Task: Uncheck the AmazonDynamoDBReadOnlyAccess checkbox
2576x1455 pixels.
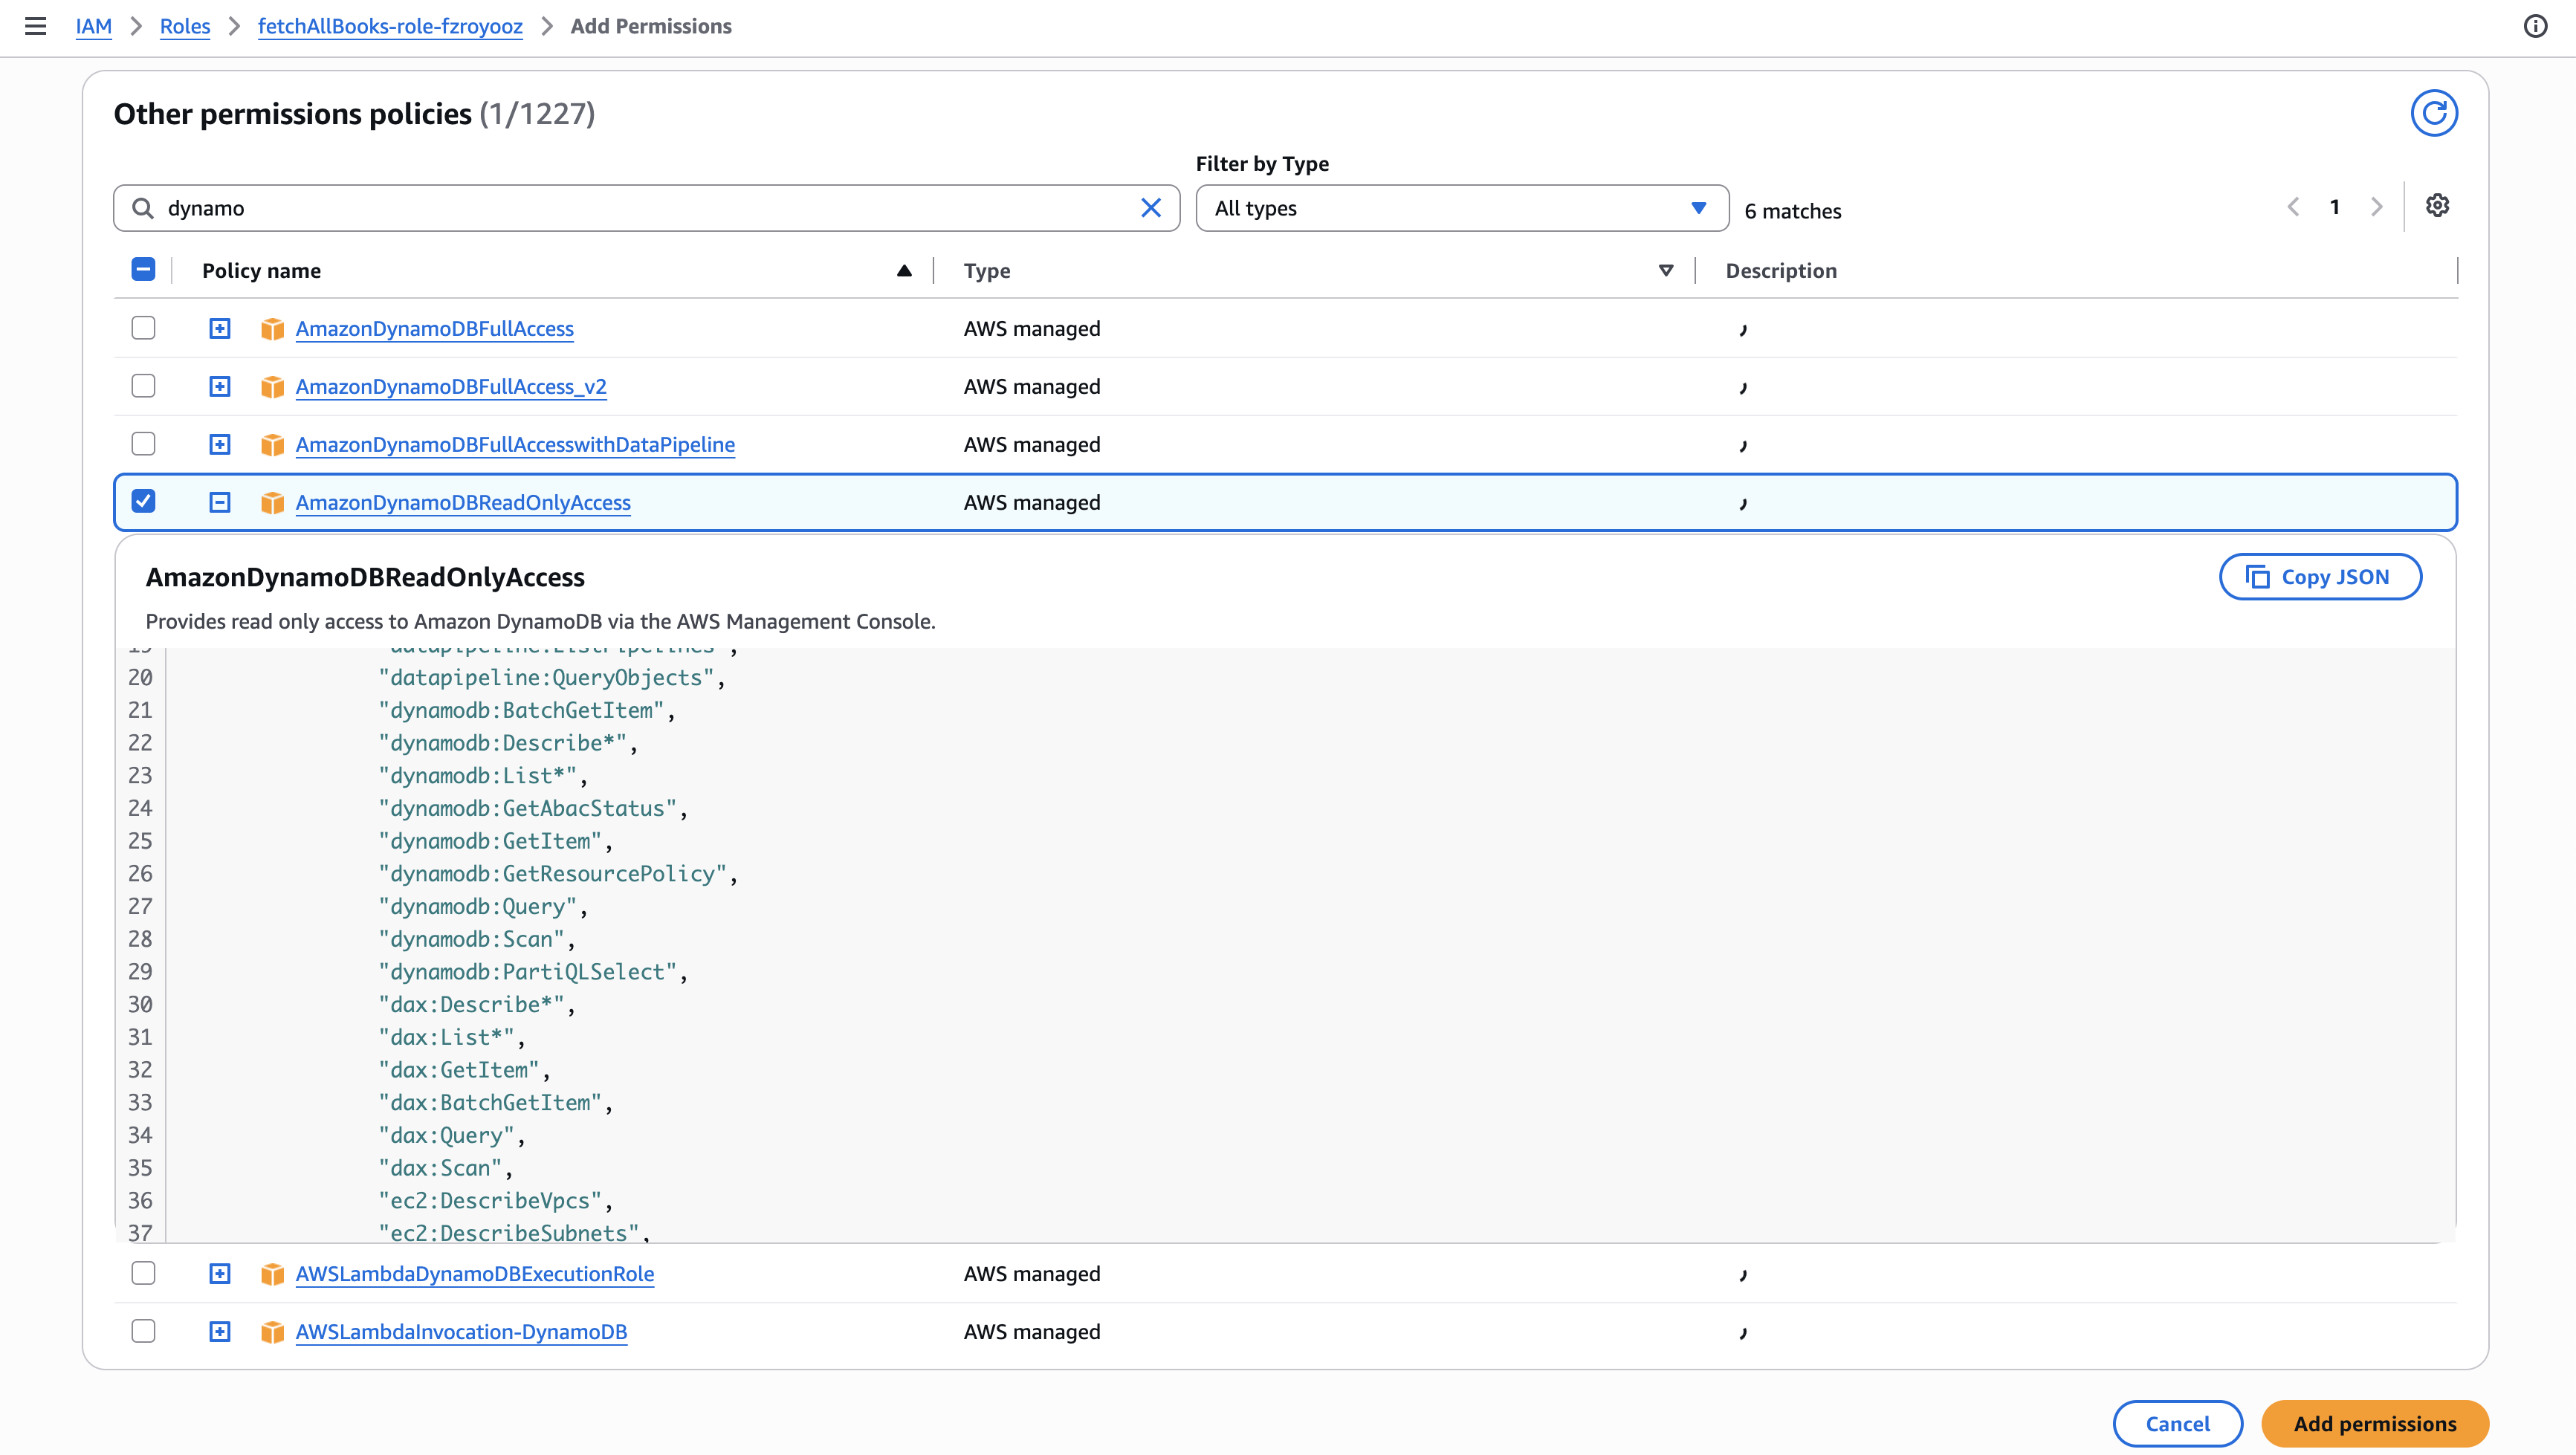Action: (143, 501)
